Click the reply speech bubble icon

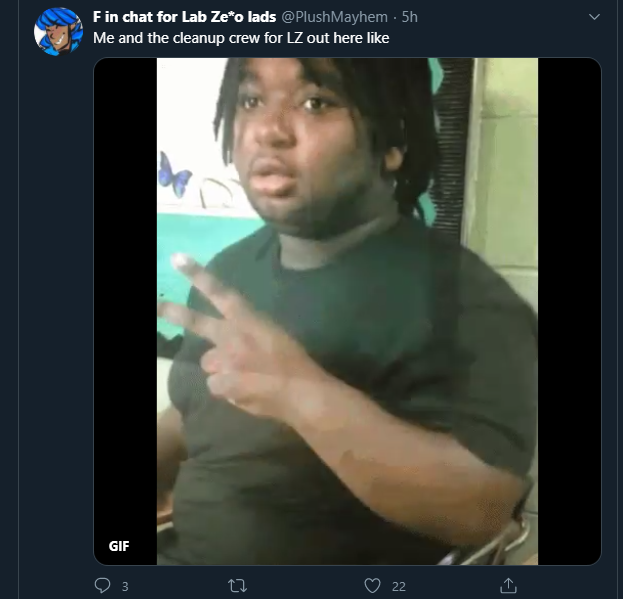tap(103, 585)
